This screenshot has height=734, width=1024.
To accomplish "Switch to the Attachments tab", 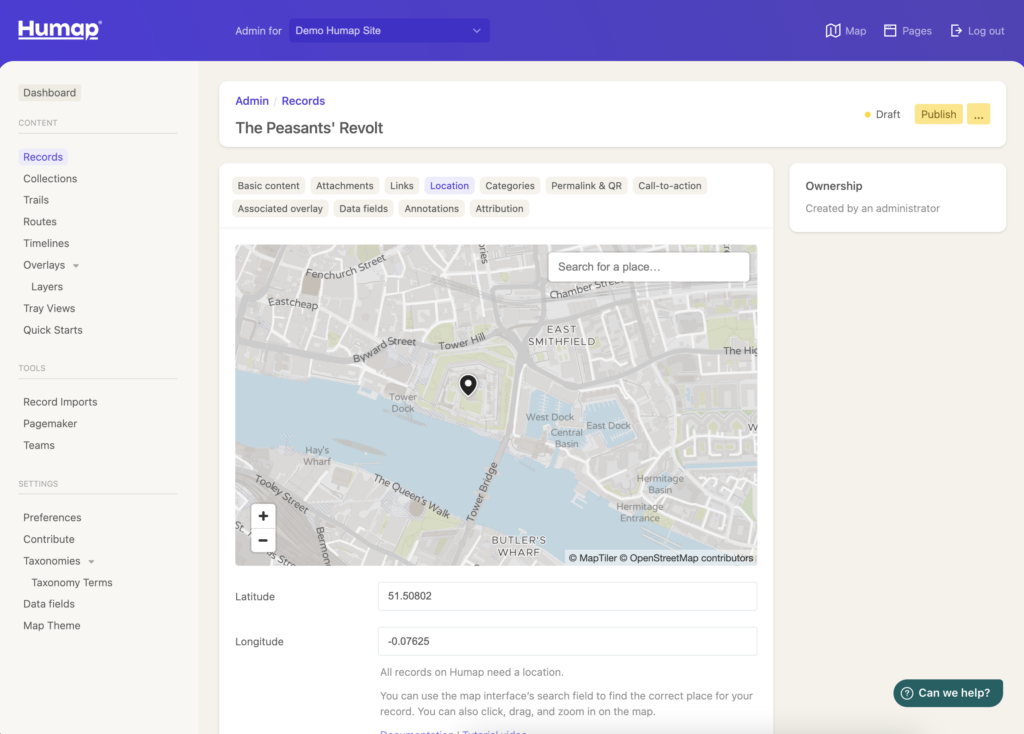I will 344,186.
